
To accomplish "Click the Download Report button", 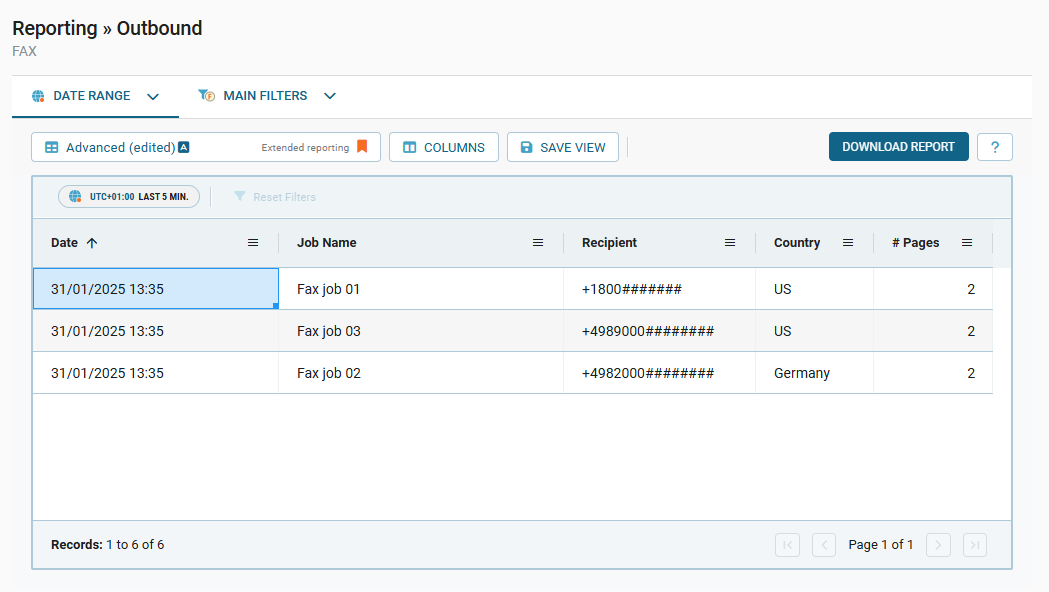I will coord(898,146).
